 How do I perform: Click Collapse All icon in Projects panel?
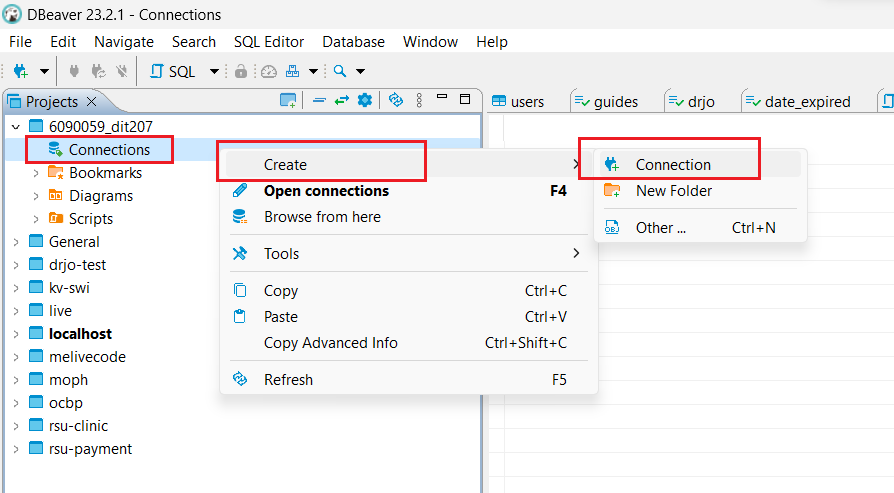pos(319,101)
